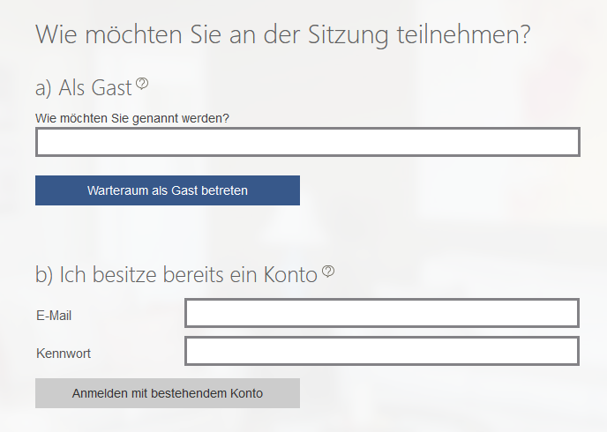The width and height of the screenshot is (607, 432).
Task: Click heading "b) Ich besitze bereits ein Konto"
Action: [x=177, y=274]
